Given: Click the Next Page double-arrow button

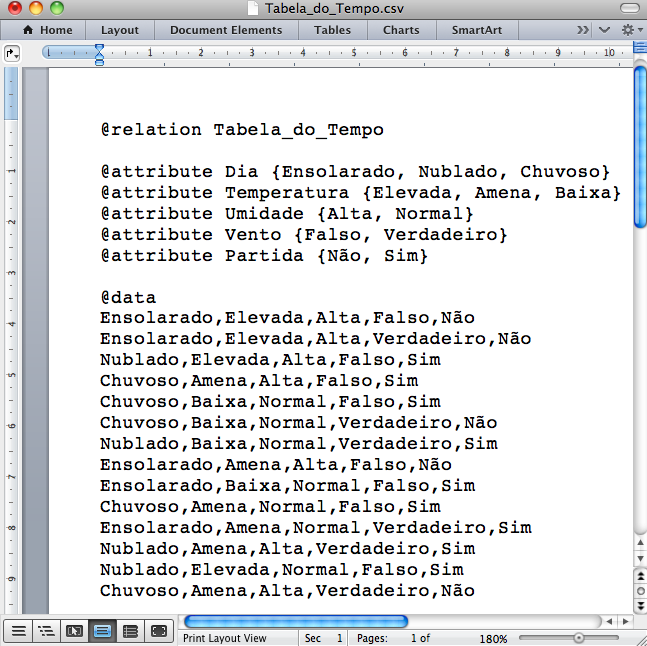Looking at the screenshot, I should pyautogui.click(x=639, y=605).
